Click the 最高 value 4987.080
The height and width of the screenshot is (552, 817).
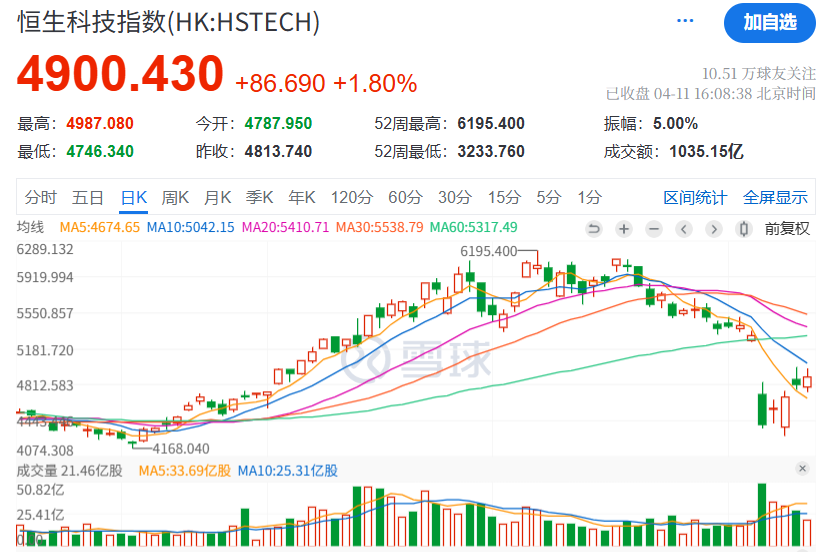100,124
